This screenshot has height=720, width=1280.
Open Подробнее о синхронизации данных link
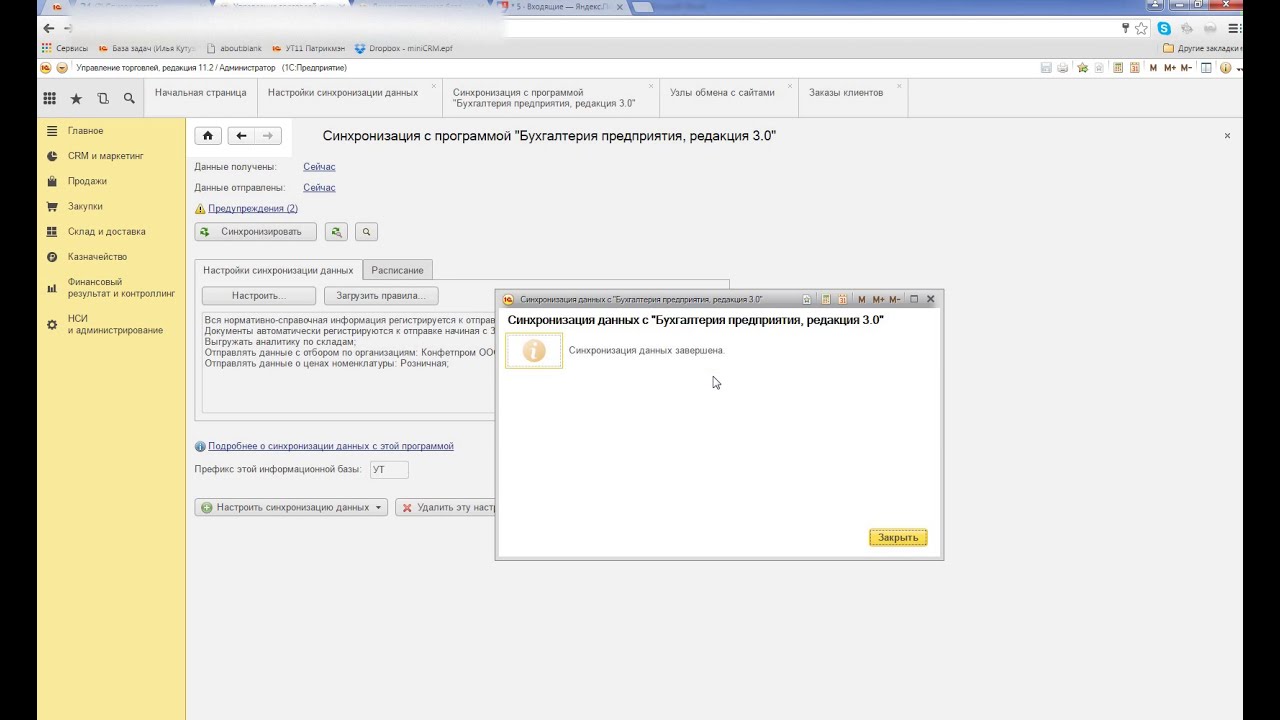tap(331, 446)
